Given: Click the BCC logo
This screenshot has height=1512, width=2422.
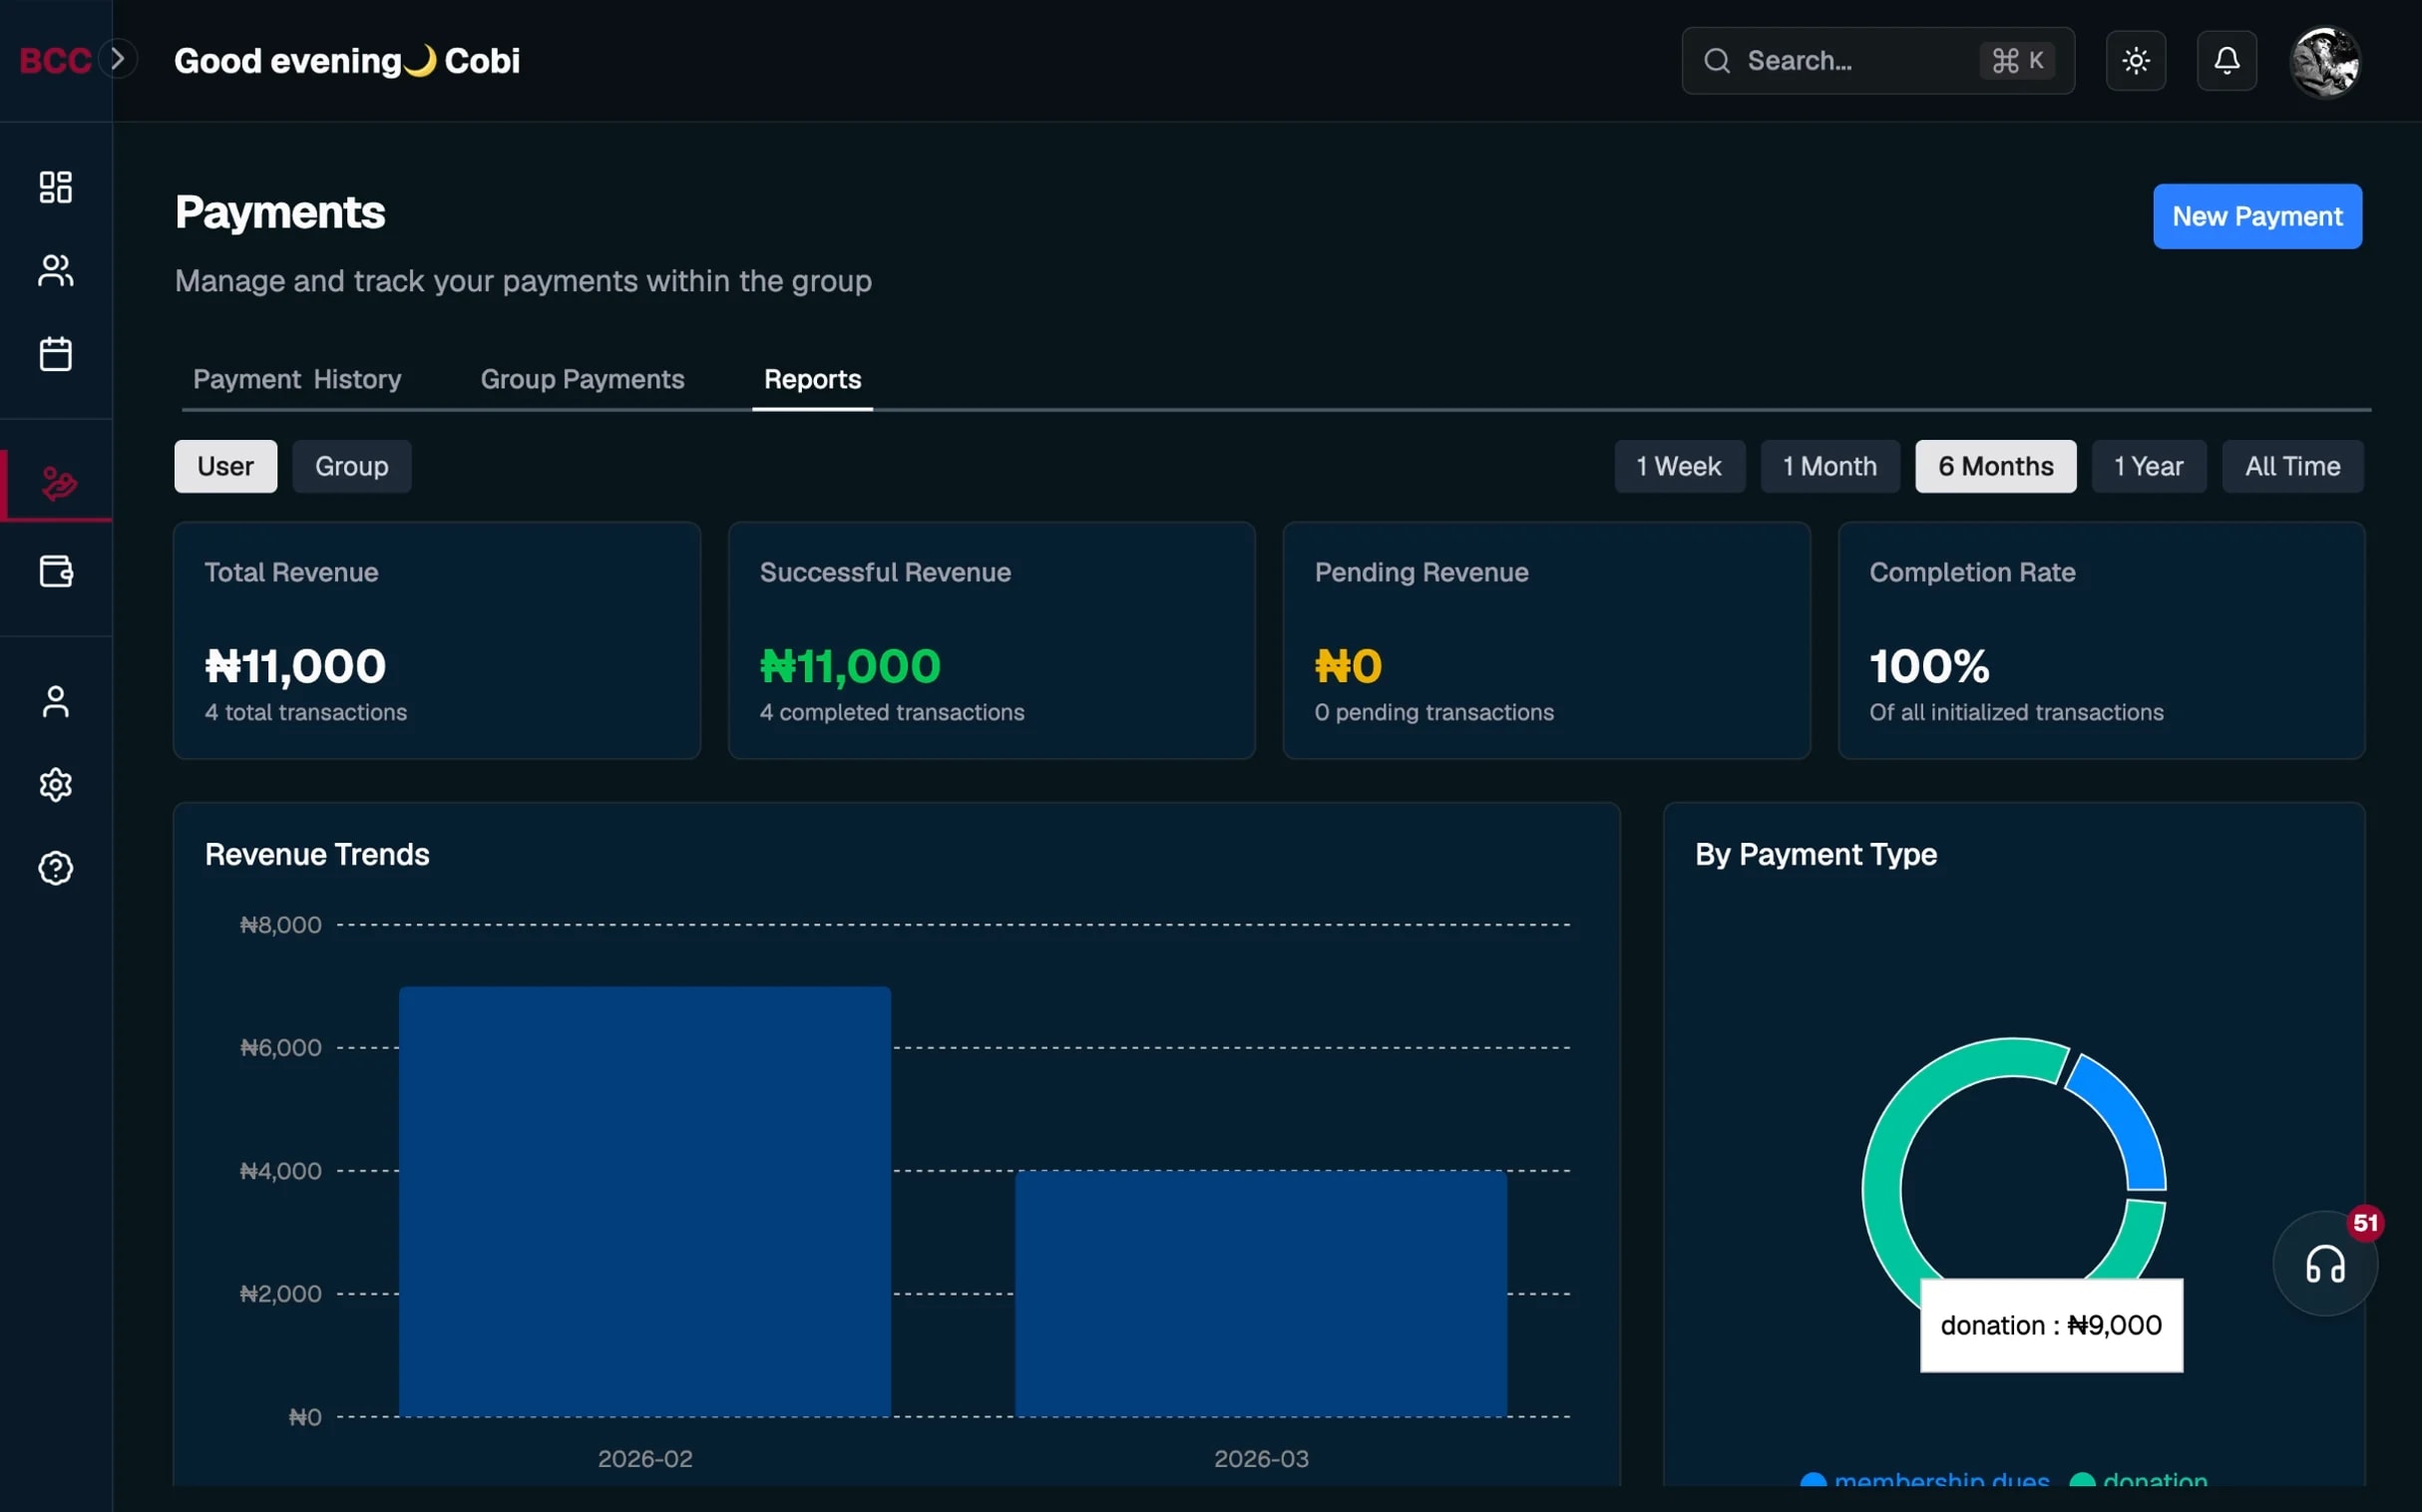Looking at the screenshot, I should pyautogui.click(x=55, y=60).
